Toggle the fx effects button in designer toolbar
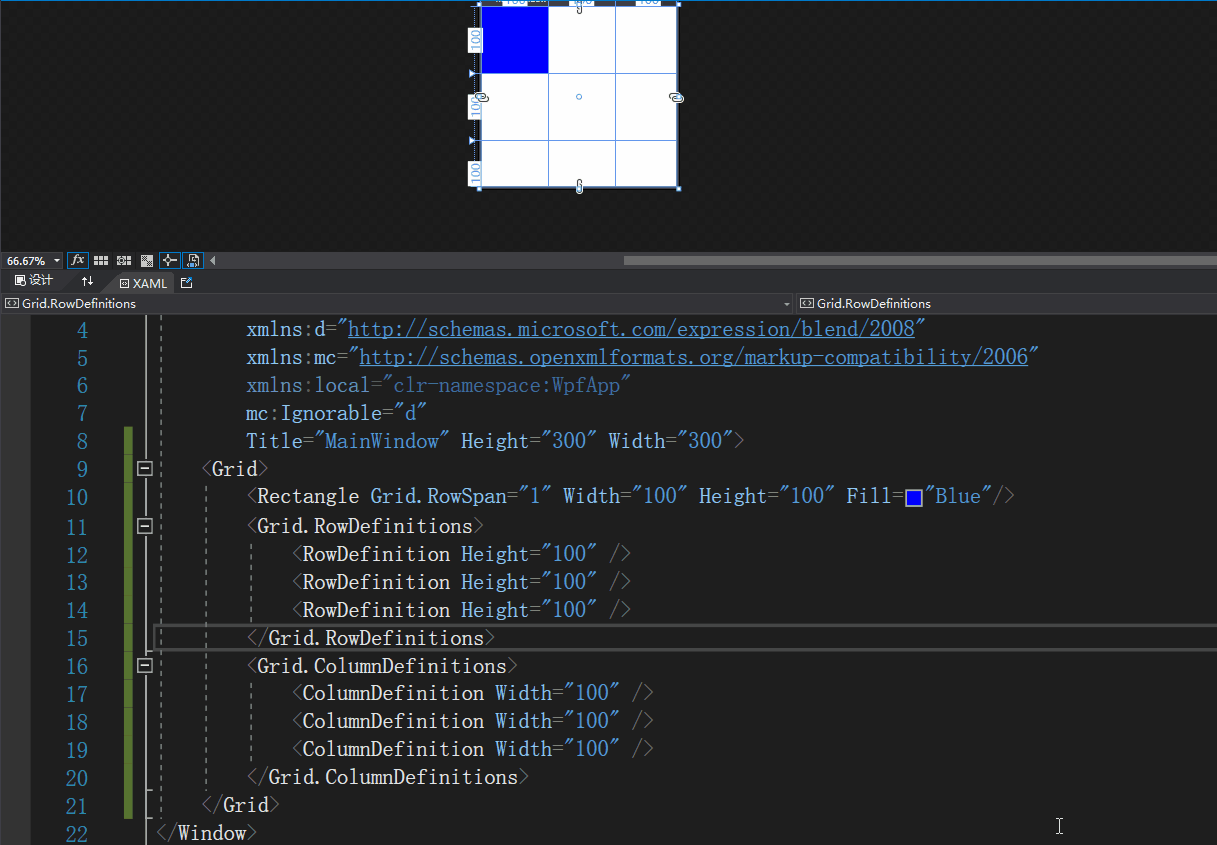The height and width of the screenshot is (845, 1217). click(x=78, y=260)
